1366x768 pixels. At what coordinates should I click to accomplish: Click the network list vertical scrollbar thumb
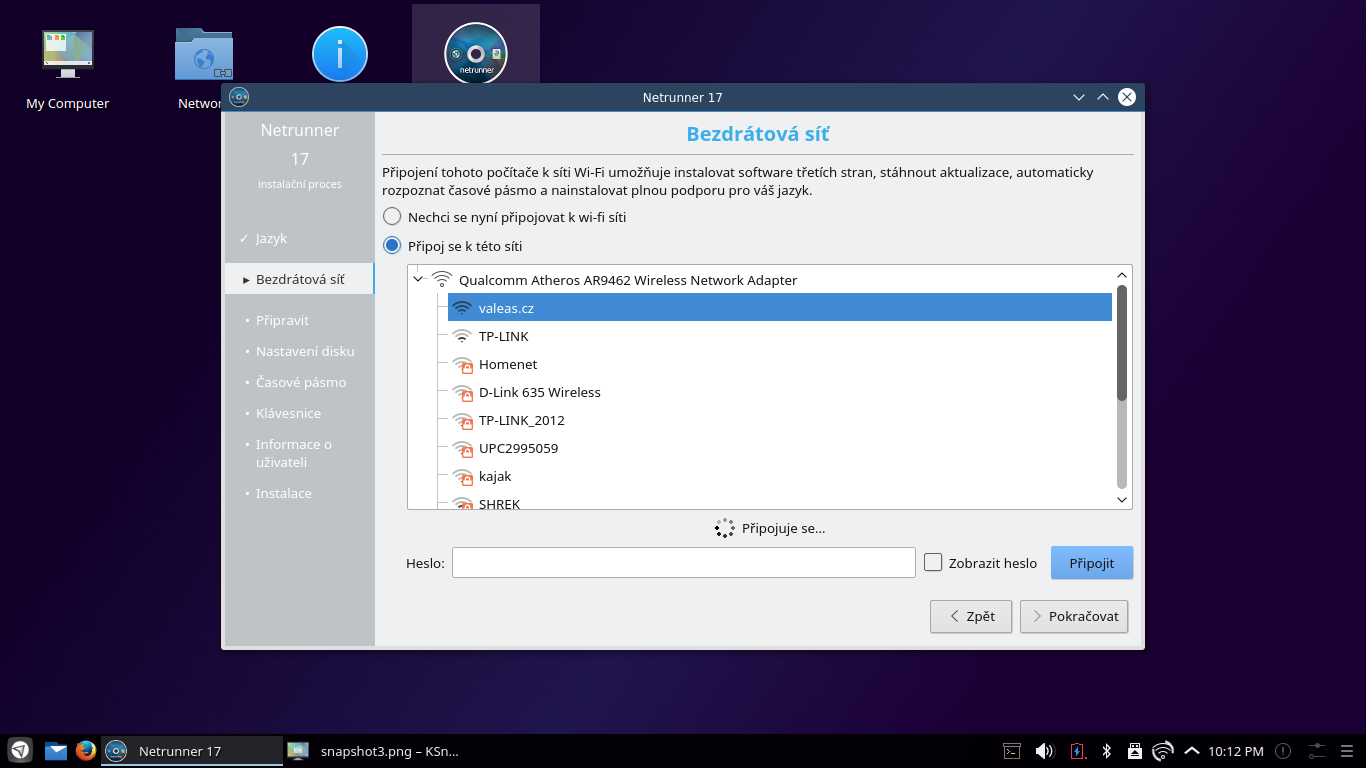pyautogui.click(x=1122, y=343)
